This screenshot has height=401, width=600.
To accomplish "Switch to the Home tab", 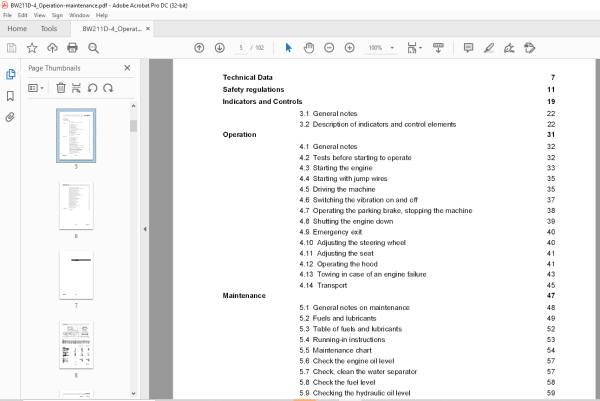I will (17, 29).
